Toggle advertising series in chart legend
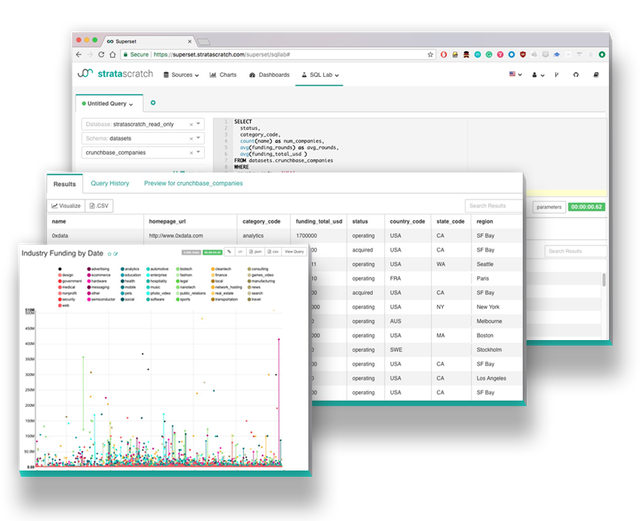This screenshot has height=521, width=640. click(98, 269)
